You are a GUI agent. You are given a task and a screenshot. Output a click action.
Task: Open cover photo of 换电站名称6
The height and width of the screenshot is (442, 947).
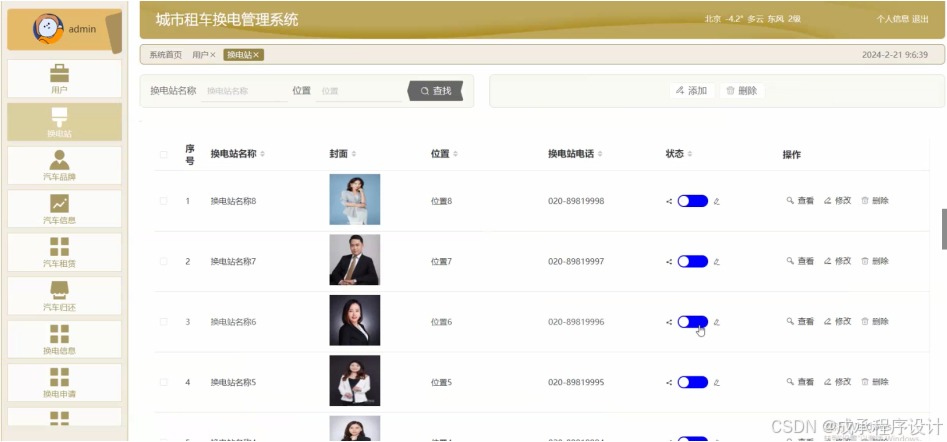[355, 320]
